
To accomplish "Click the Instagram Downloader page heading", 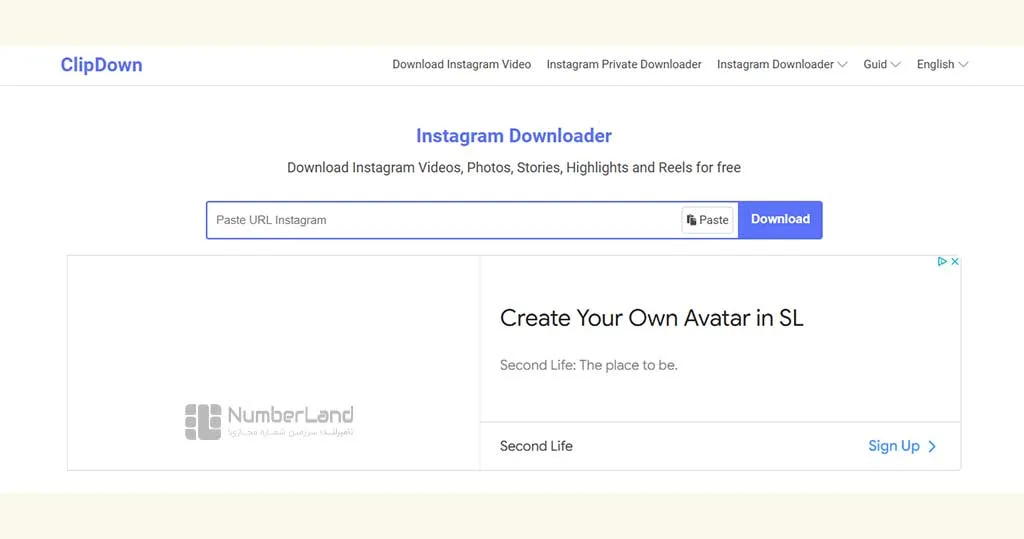I will pos(514,136).
